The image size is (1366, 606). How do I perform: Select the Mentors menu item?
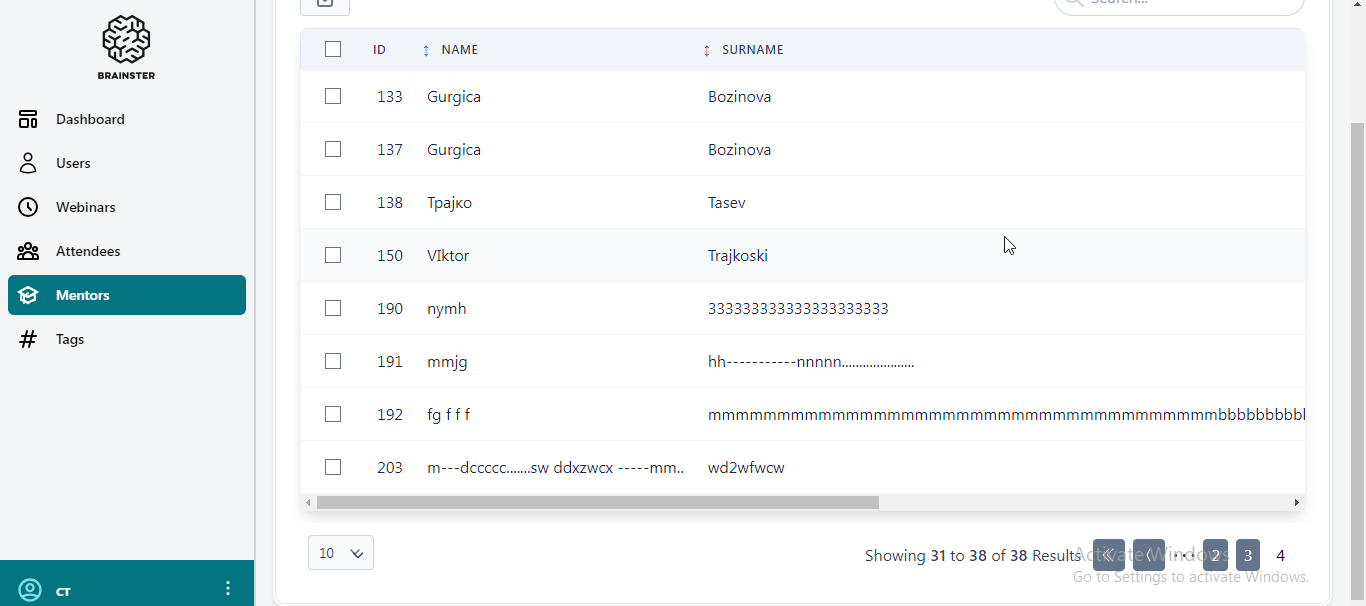(127, 295)
